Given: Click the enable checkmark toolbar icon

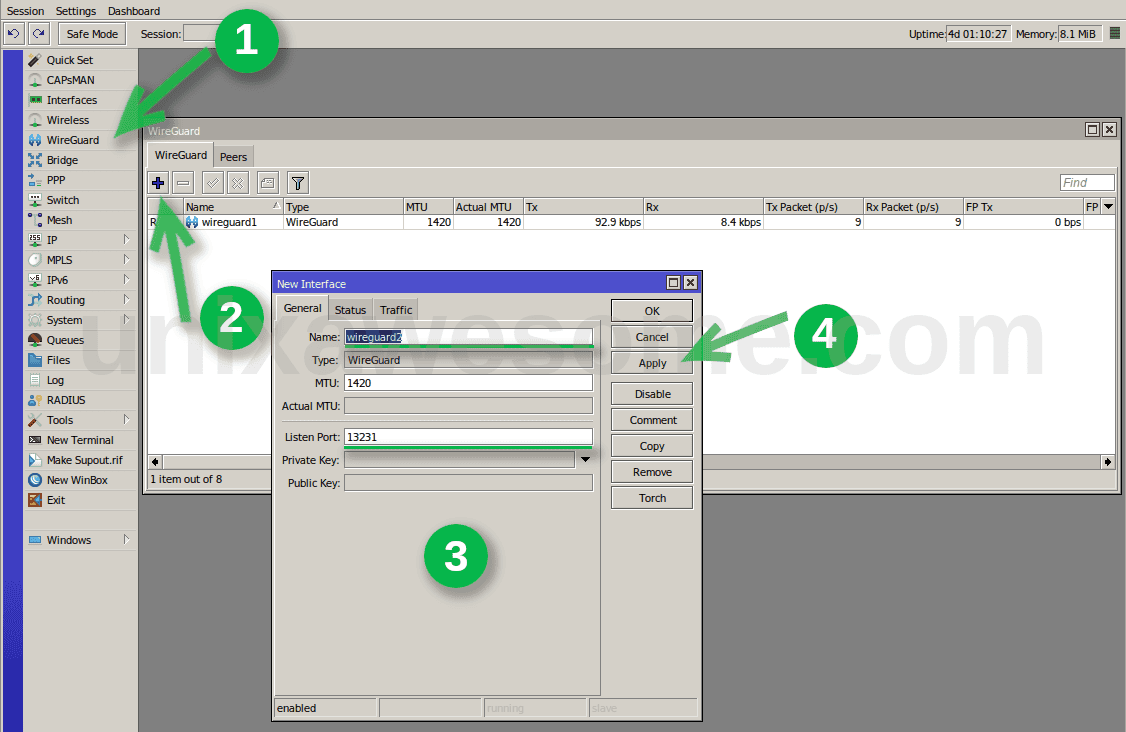Looking at the screenshot, I should tap(212, 183).
